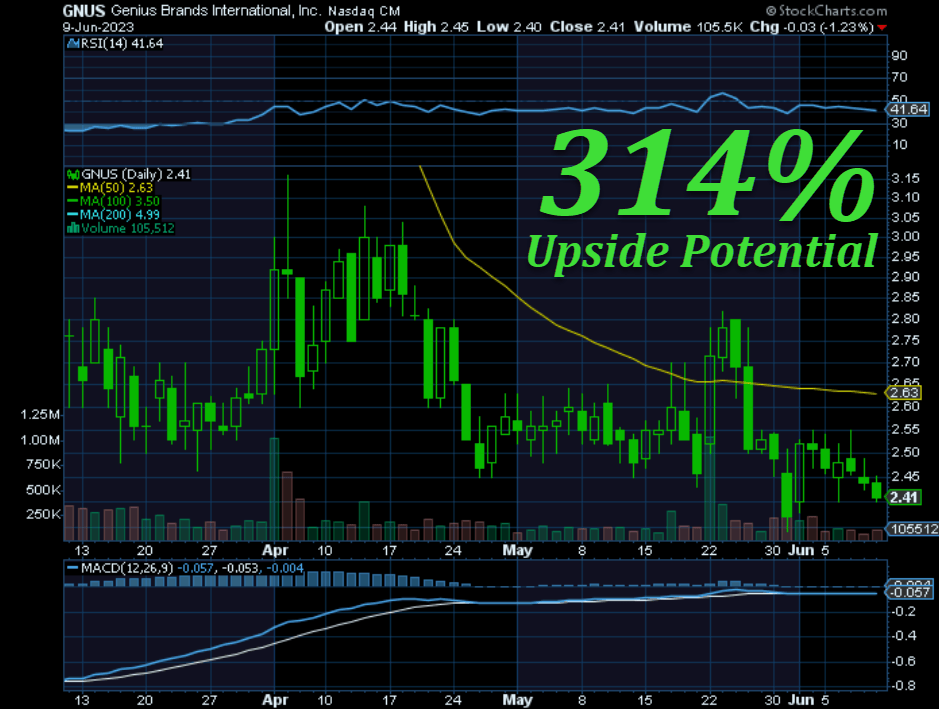The width and height of the screenshot is (939, 709).
Task: Click the "Close 2.41" value in the header
Action: [587, 27]
